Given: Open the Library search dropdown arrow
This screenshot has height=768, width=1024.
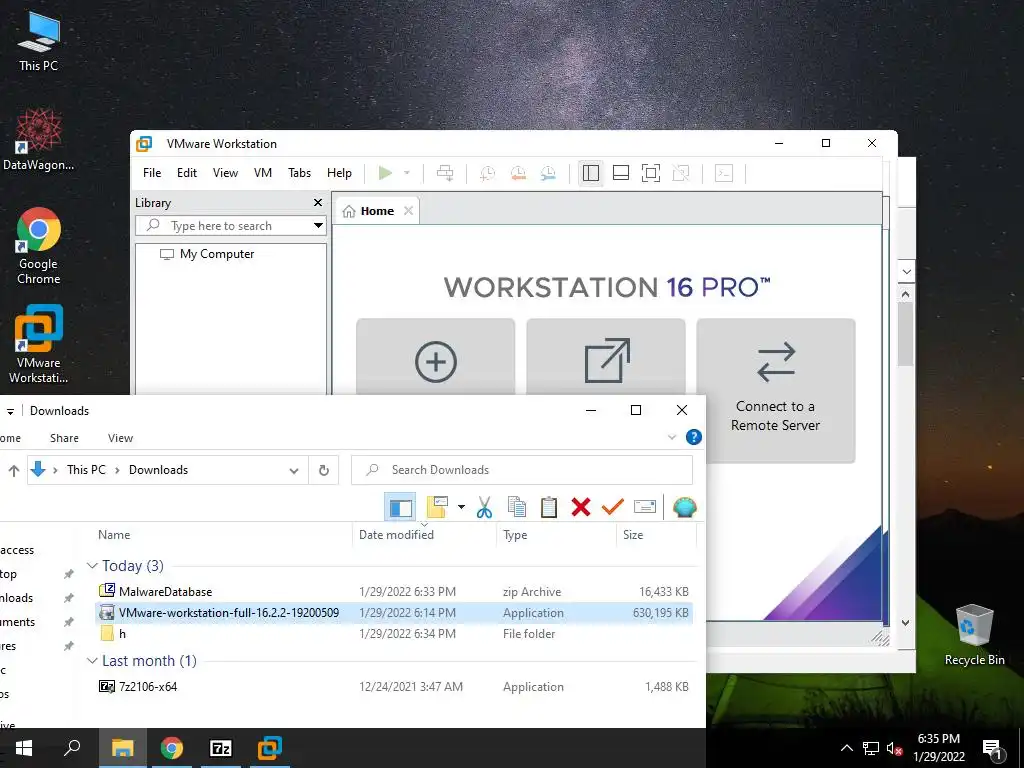Looking at the screenshot, I should click(318, 226).
